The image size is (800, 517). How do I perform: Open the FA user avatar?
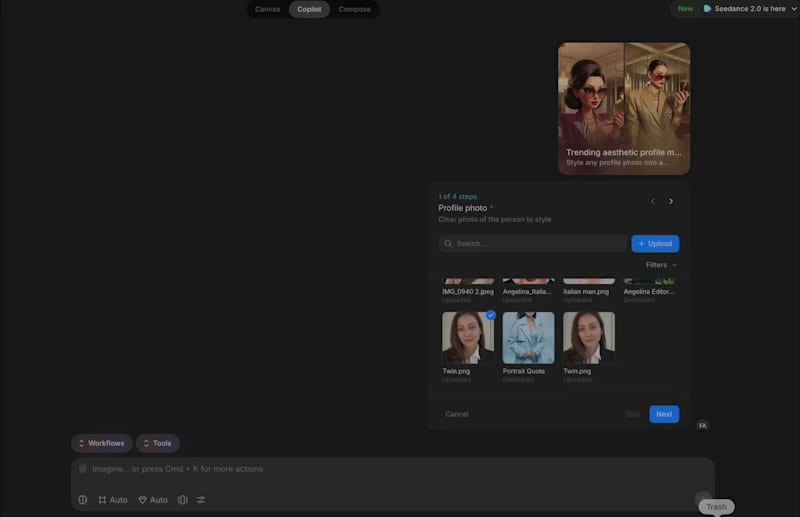703,425
